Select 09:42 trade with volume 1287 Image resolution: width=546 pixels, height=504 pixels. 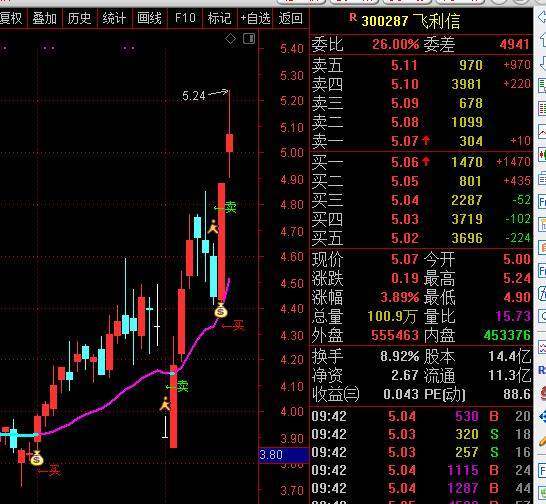pos(421,488)
